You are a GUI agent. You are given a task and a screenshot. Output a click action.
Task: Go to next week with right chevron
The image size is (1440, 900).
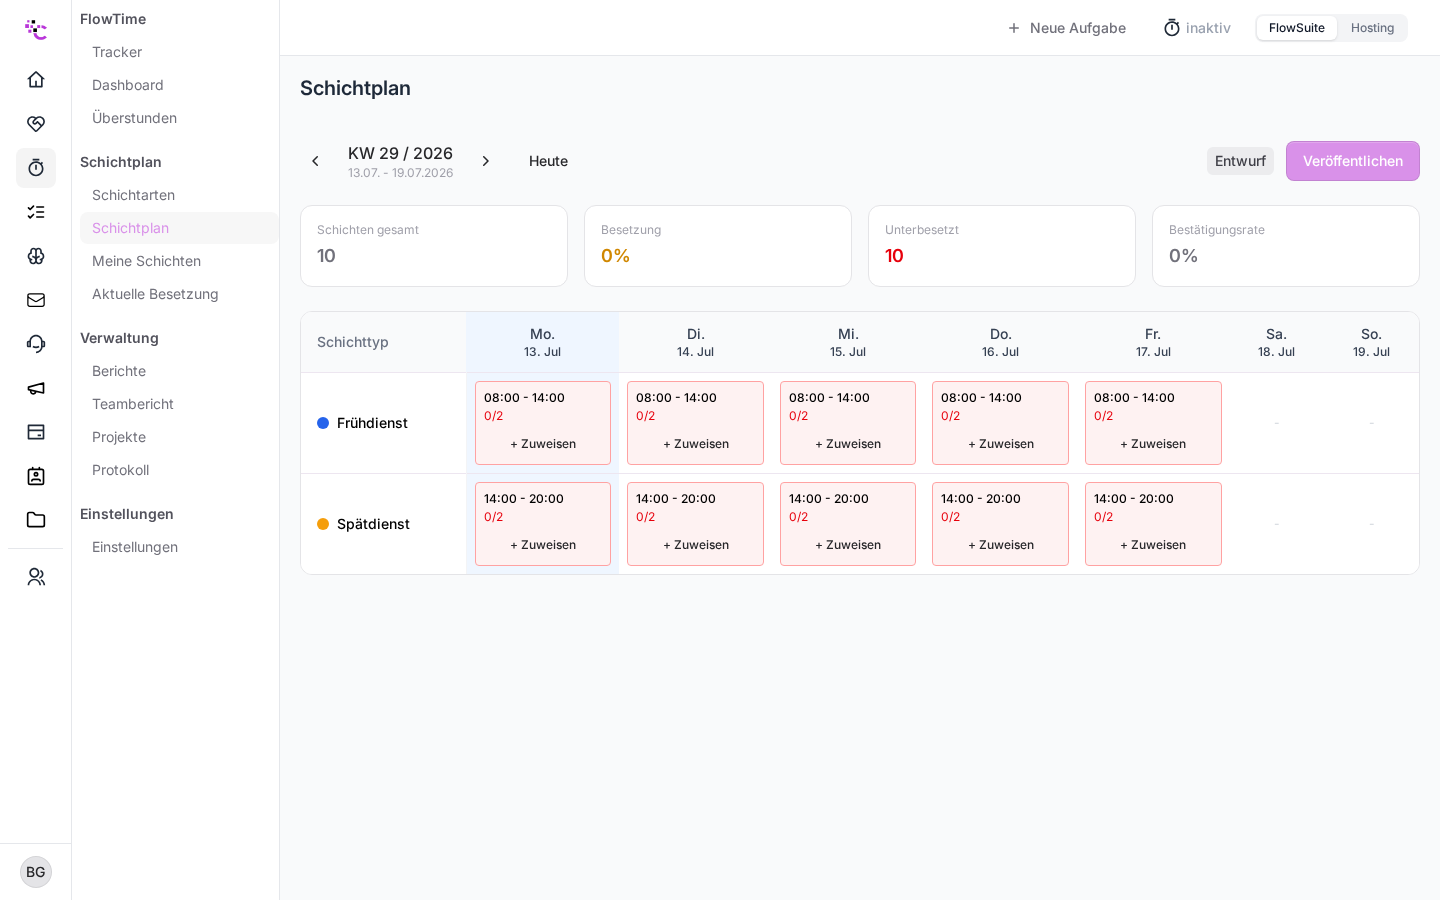click(x=486, y=161)
